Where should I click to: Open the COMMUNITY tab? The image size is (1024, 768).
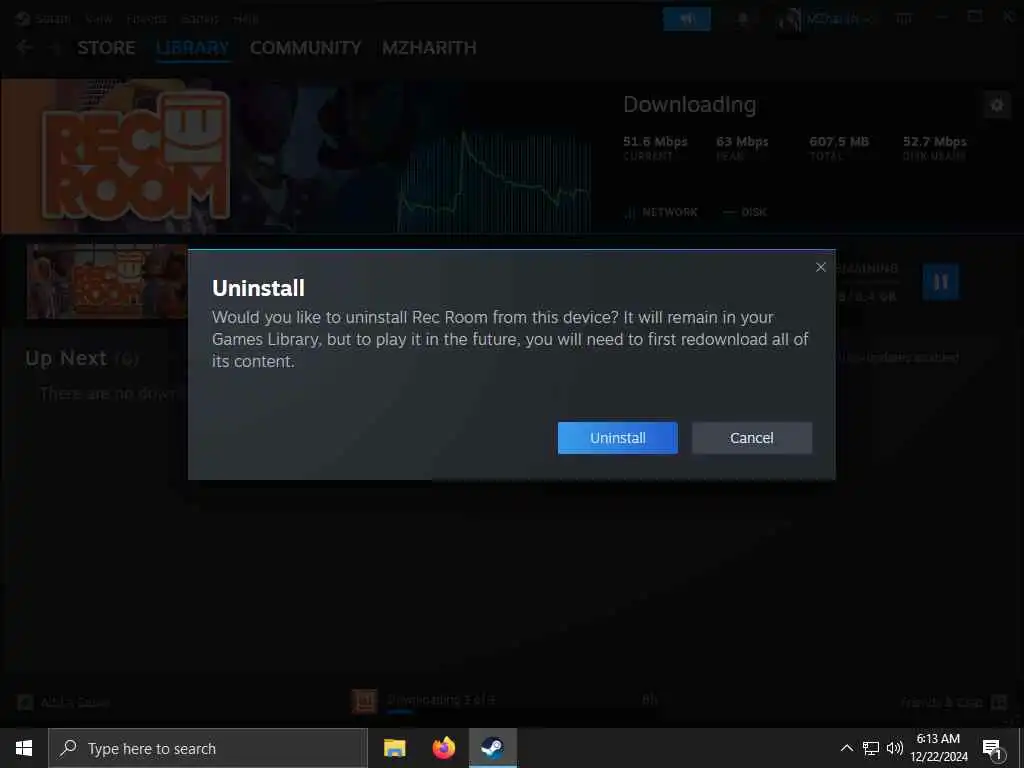coord(306,48)
